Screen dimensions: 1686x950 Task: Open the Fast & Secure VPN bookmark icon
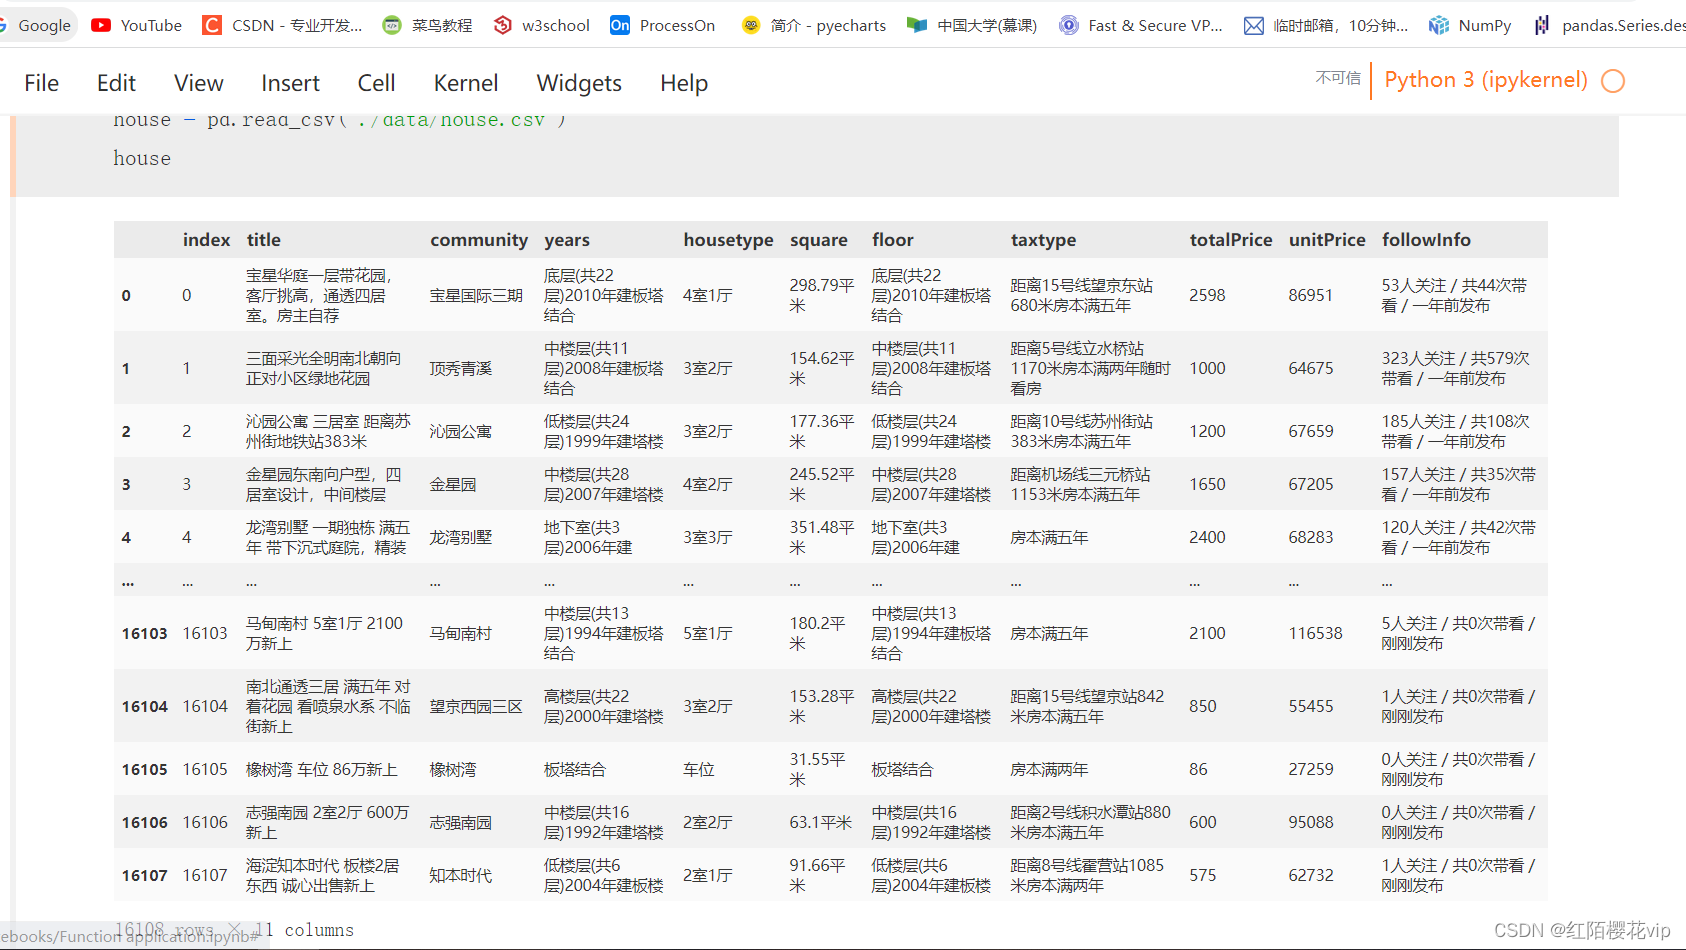[x=1069, y=25]
